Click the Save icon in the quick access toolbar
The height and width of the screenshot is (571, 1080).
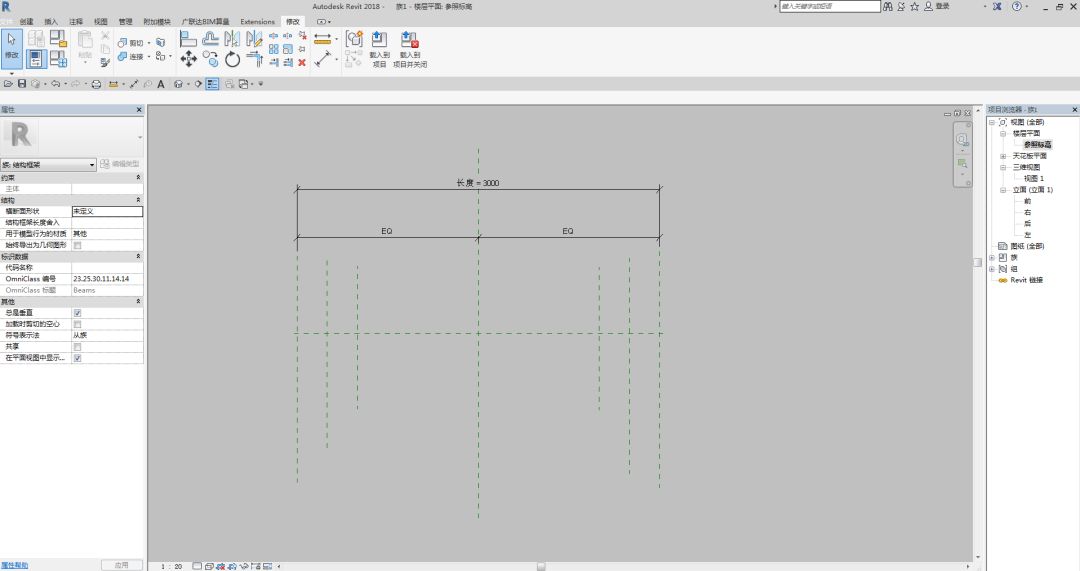22,84
